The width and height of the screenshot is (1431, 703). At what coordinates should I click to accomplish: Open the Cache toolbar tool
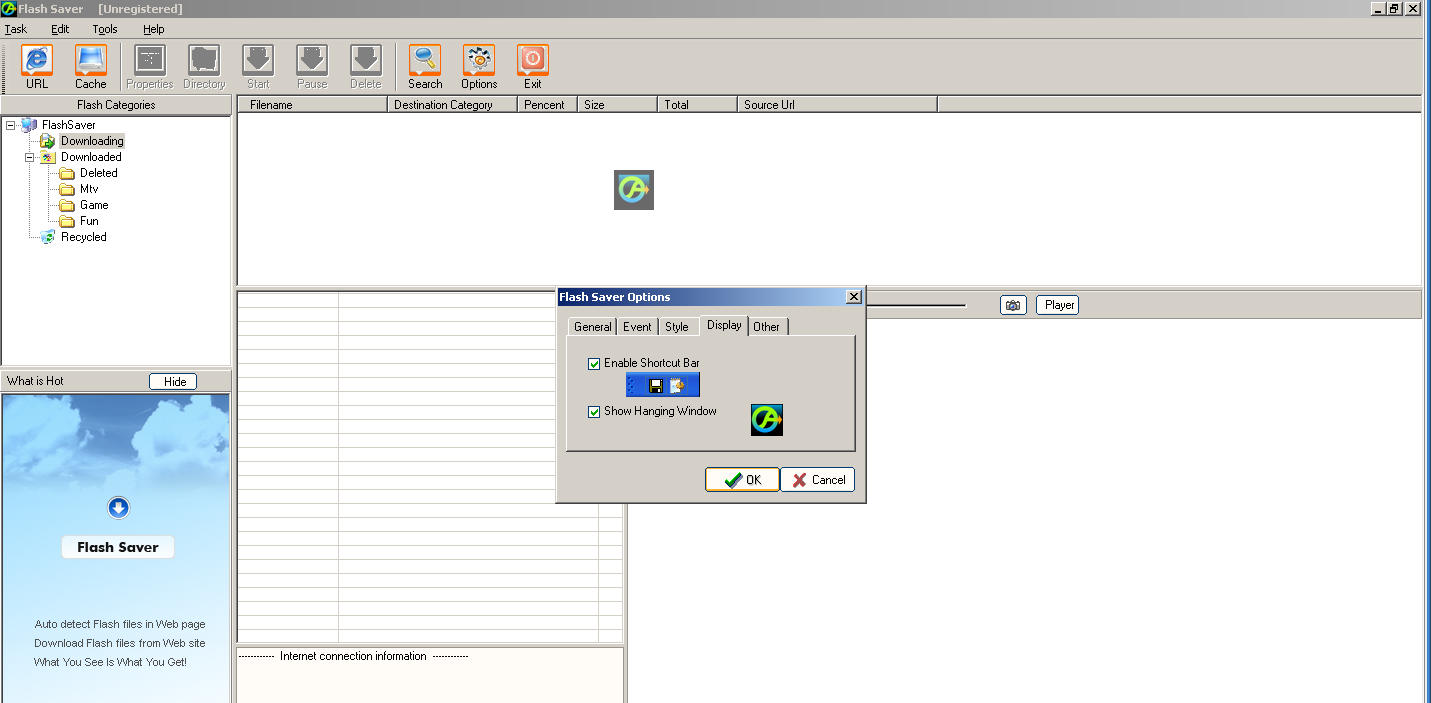91,67
